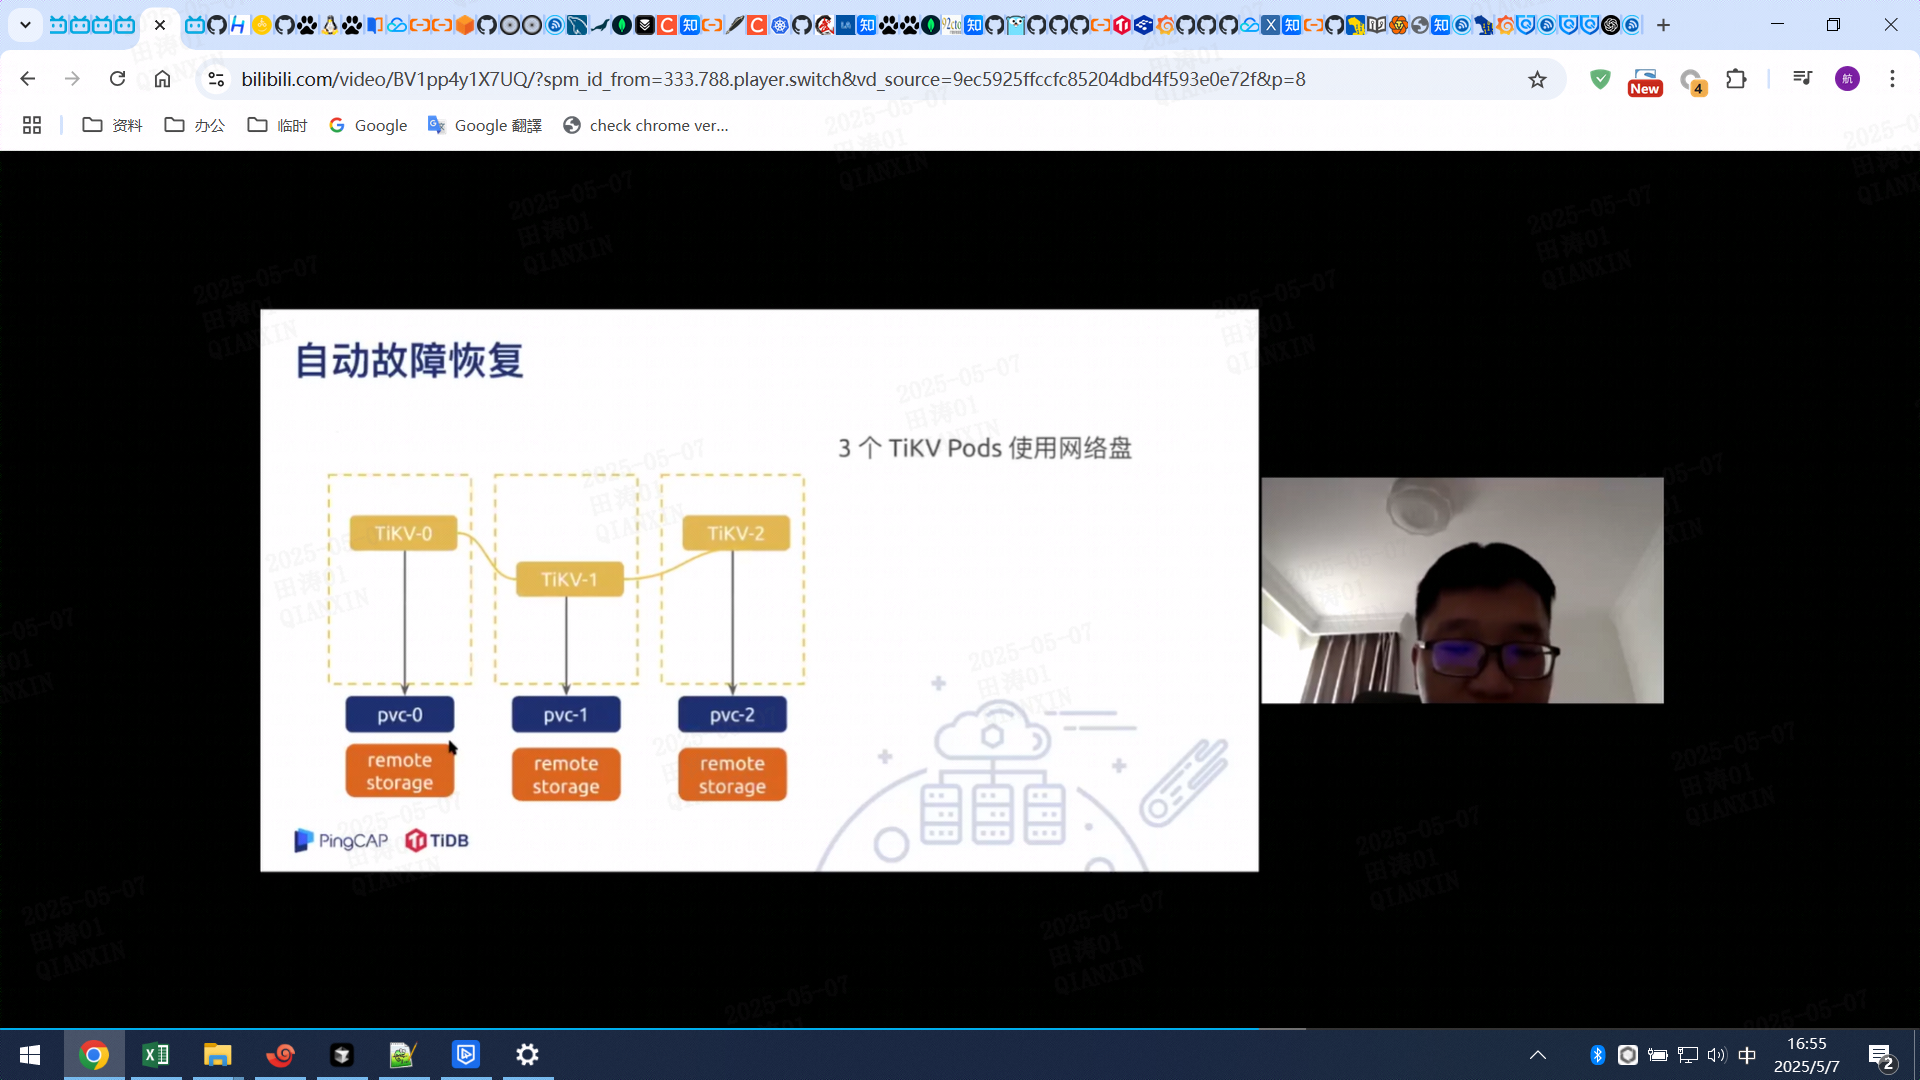The width and height of the screenshot is (1920, 1080).
Task: Open the Chrome three-dot menu
Action: click(1892, 79)
